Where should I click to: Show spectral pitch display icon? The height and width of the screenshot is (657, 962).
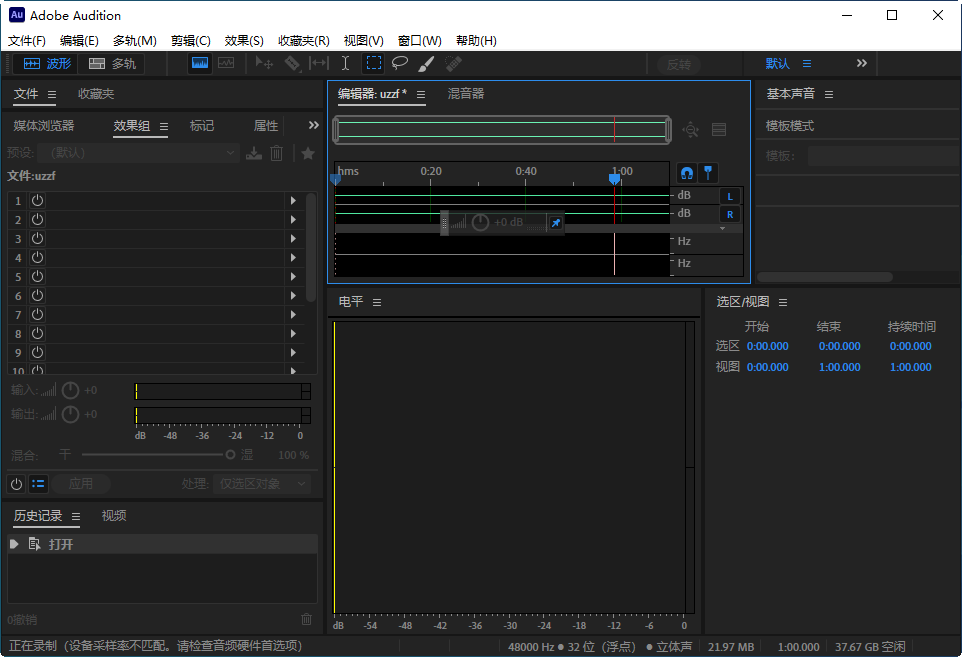tap(226, 63)
